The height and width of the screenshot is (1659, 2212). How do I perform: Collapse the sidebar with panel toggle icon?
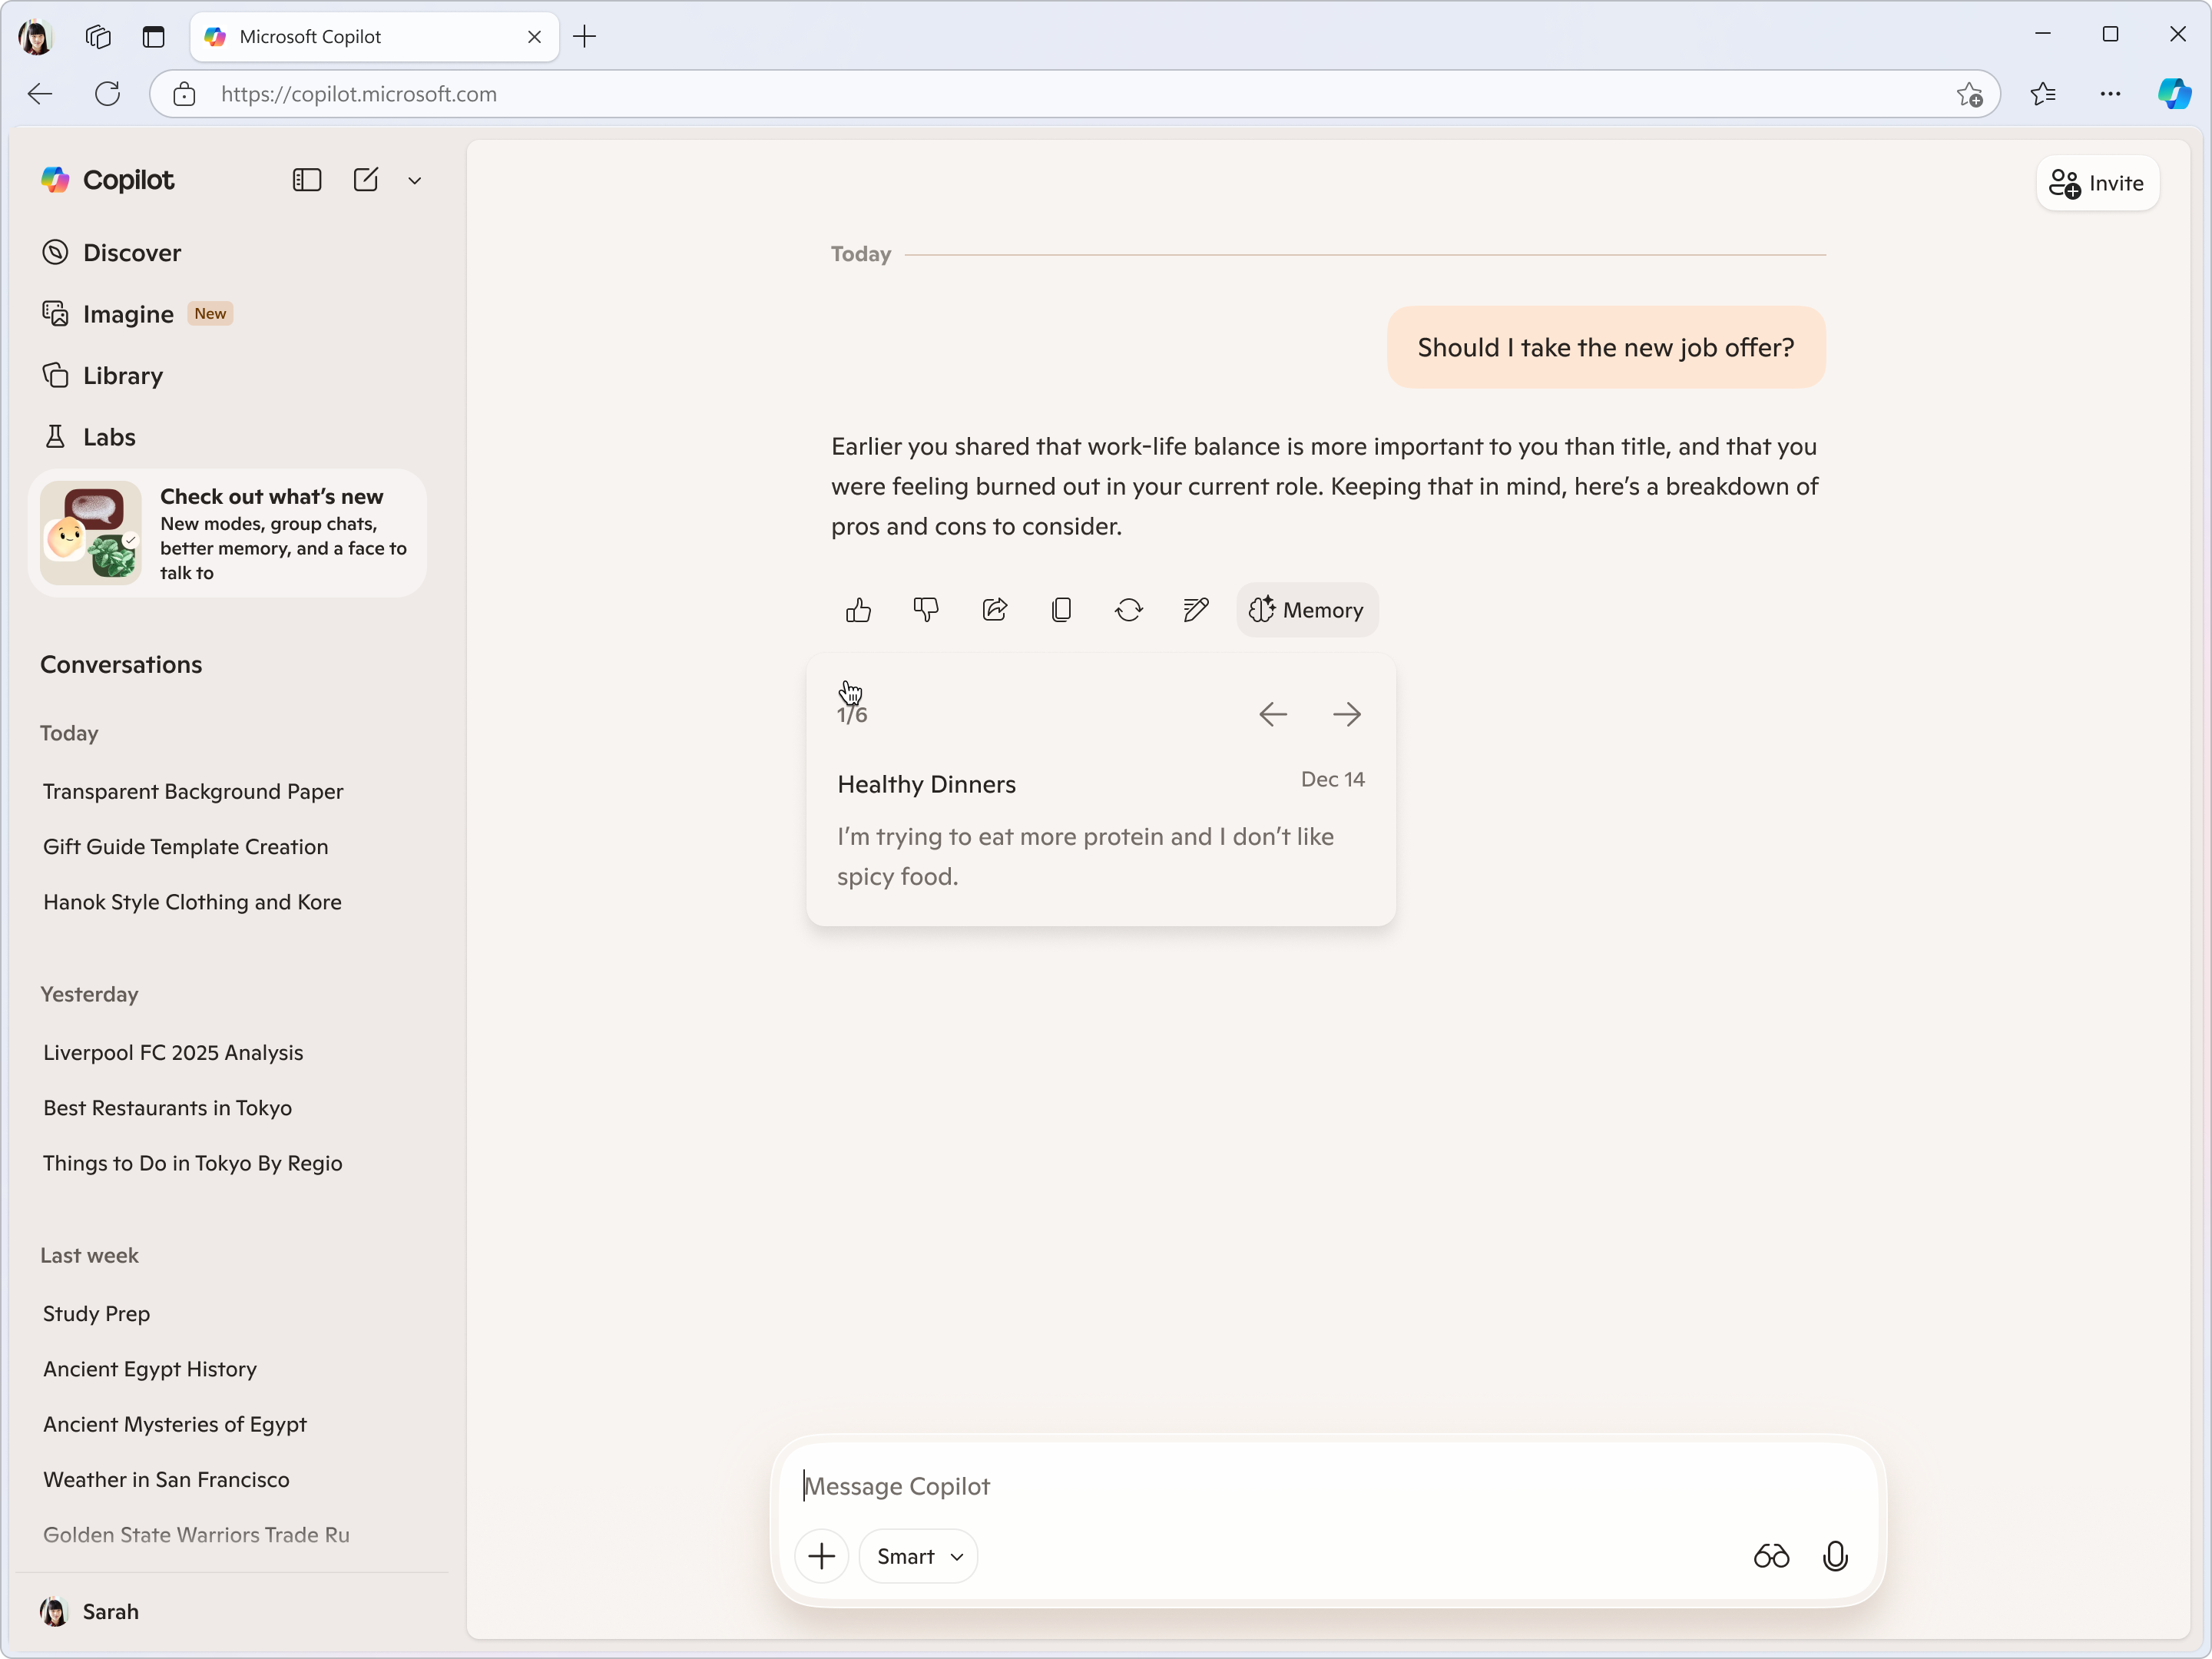306,180
